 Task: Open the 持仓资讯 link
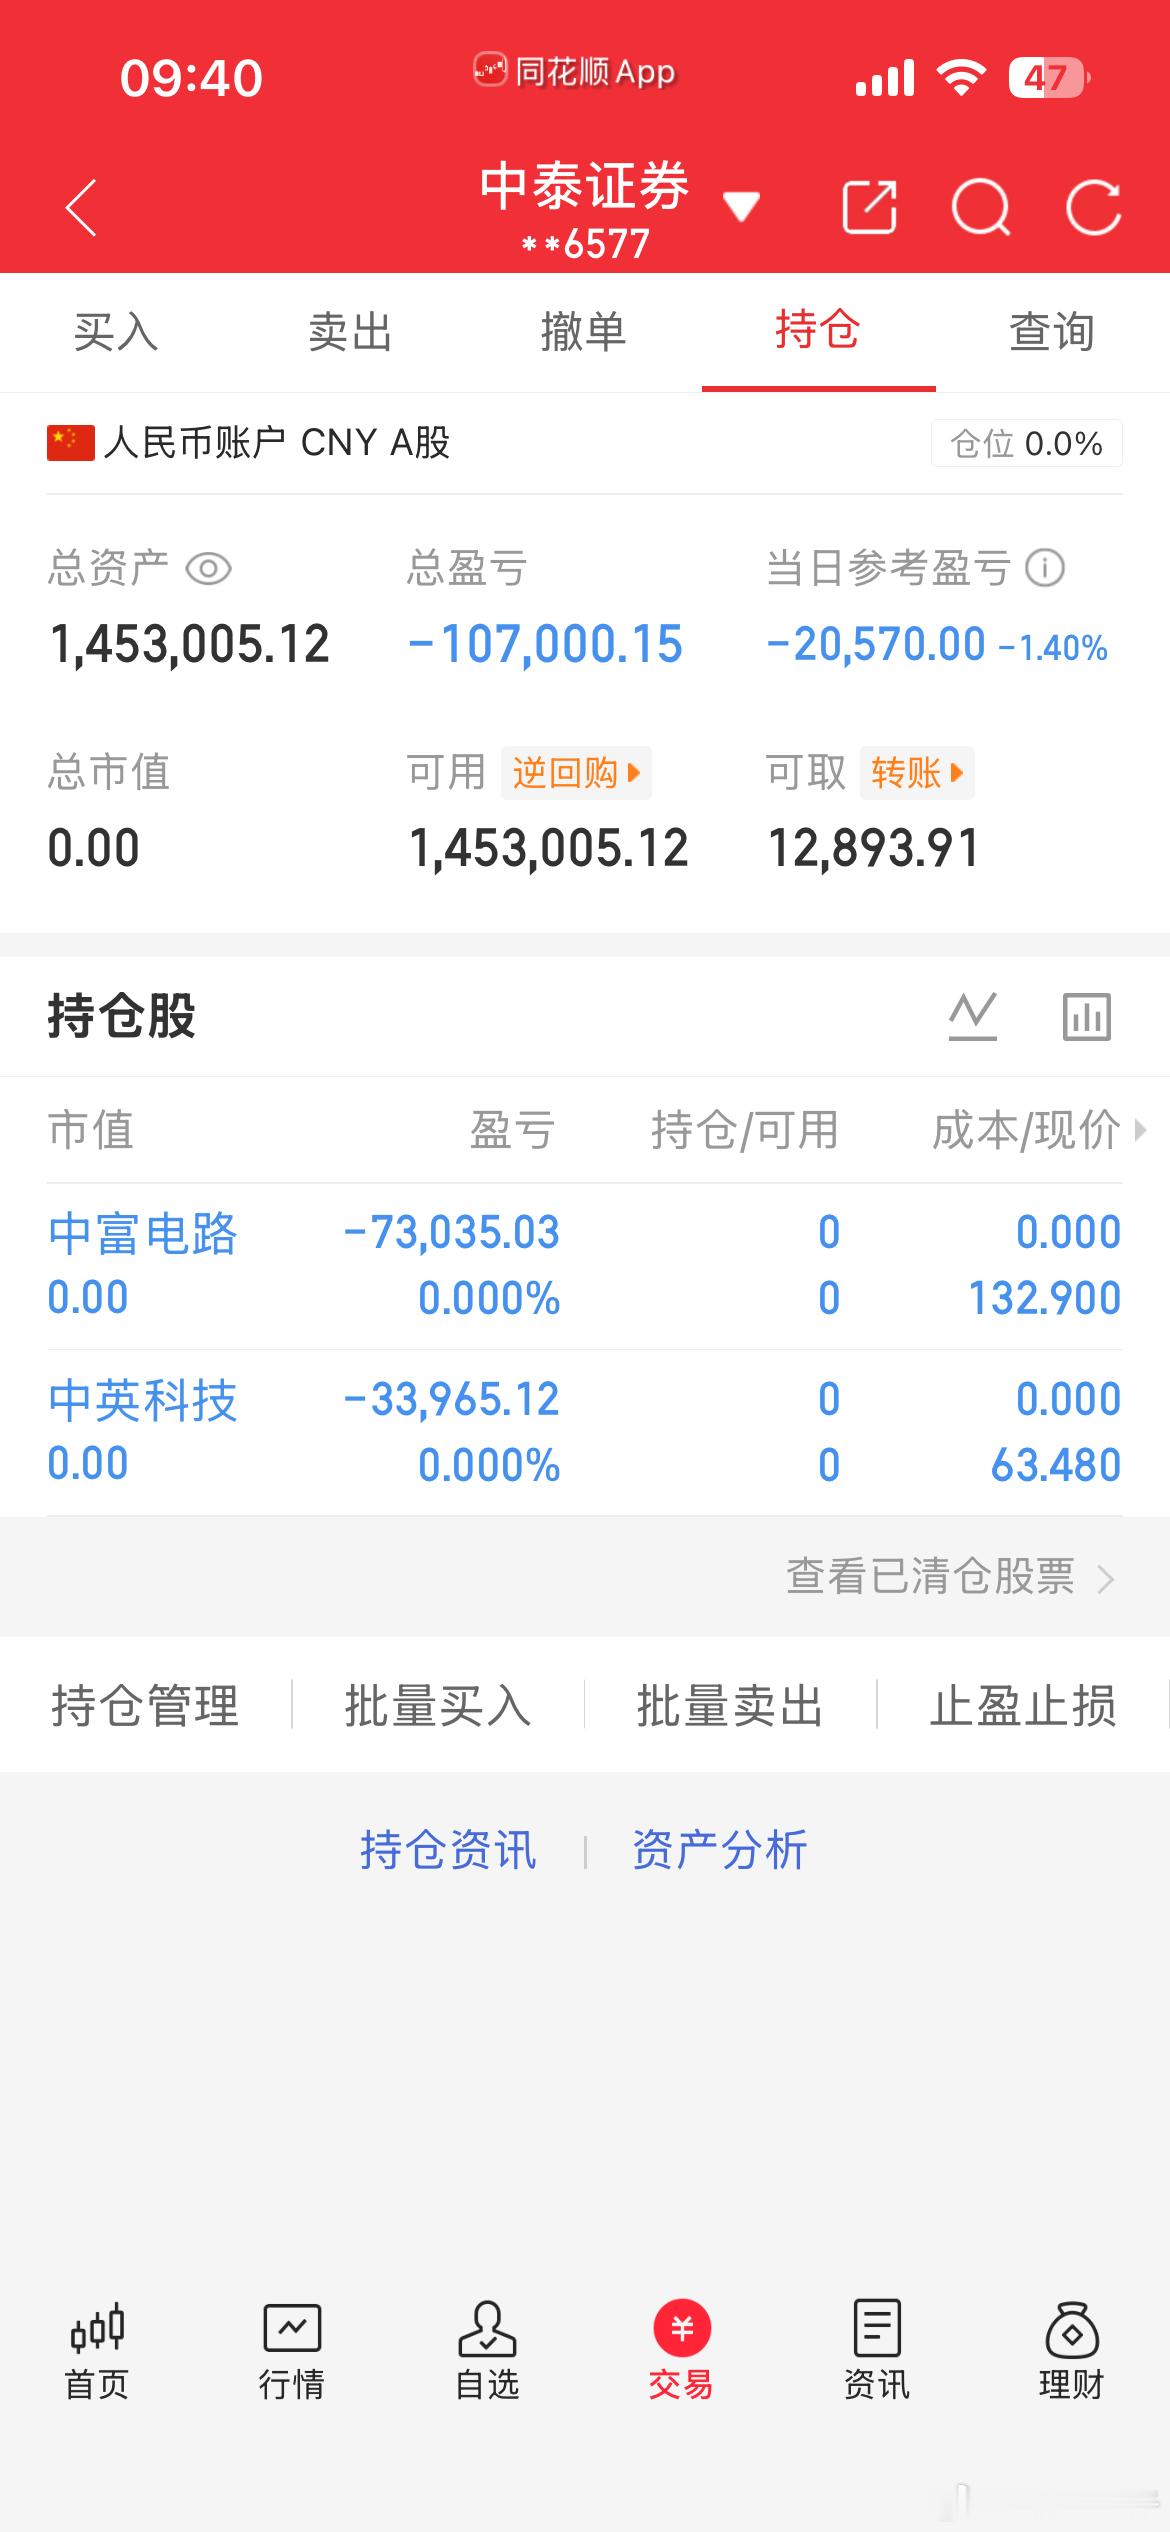click(x=448, y=1850)
